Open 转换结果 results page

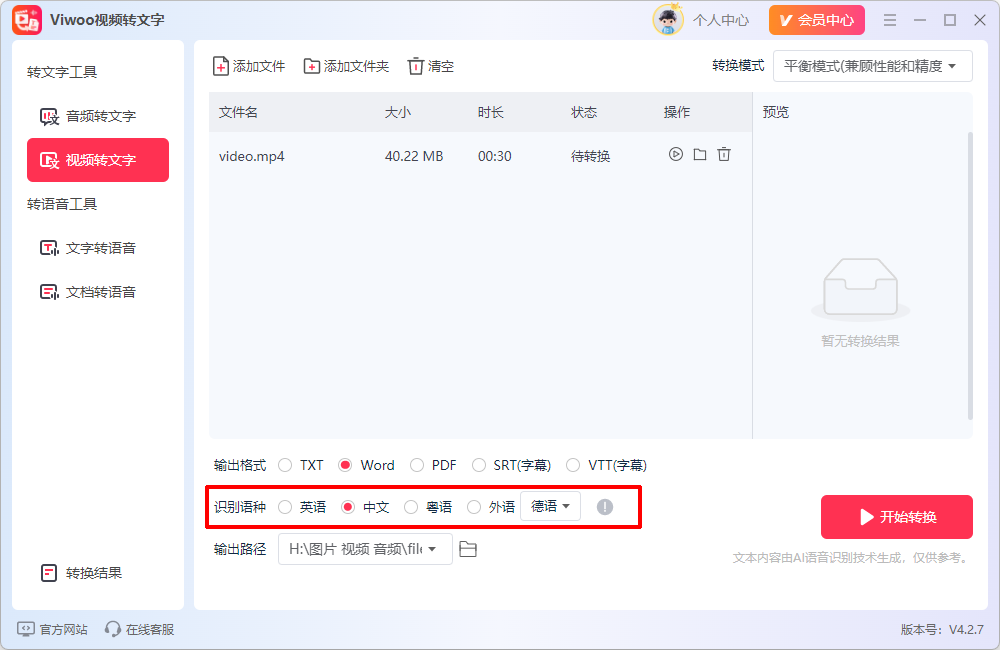[81, 573]
